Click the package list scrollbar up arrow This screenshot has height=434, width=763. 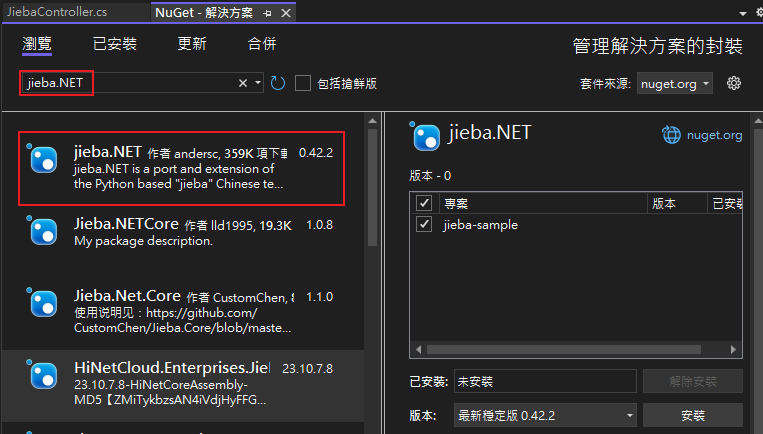(373, 121)
